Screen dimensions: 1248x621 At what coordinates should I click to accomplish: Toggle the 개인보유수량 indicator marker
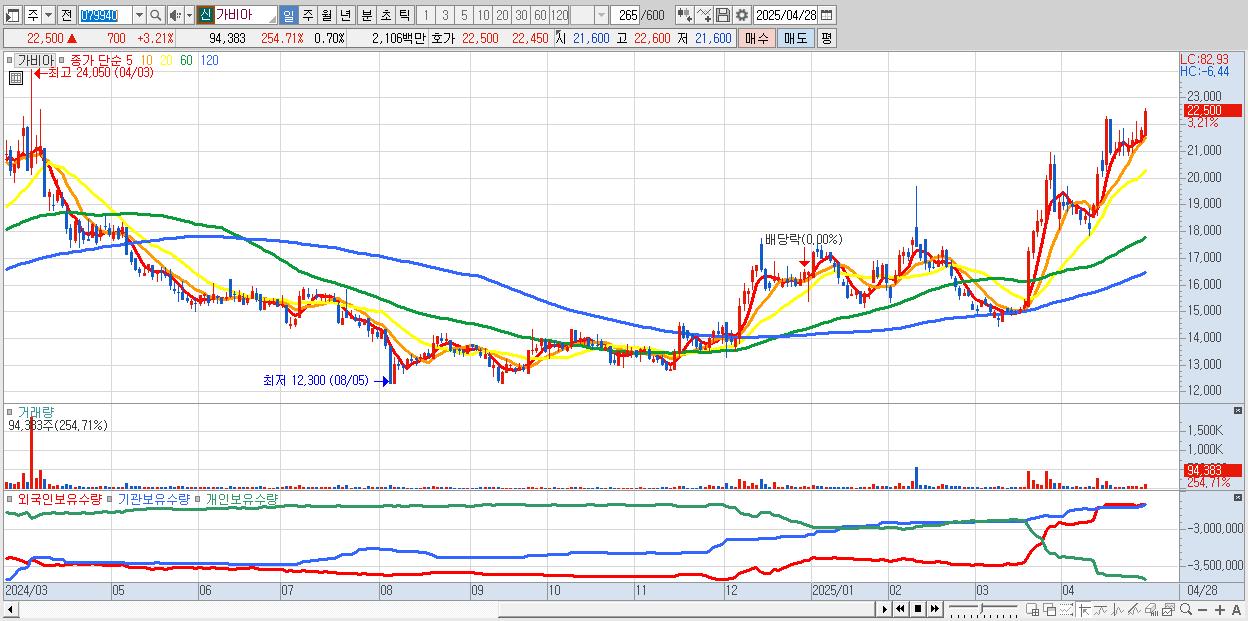199,497
